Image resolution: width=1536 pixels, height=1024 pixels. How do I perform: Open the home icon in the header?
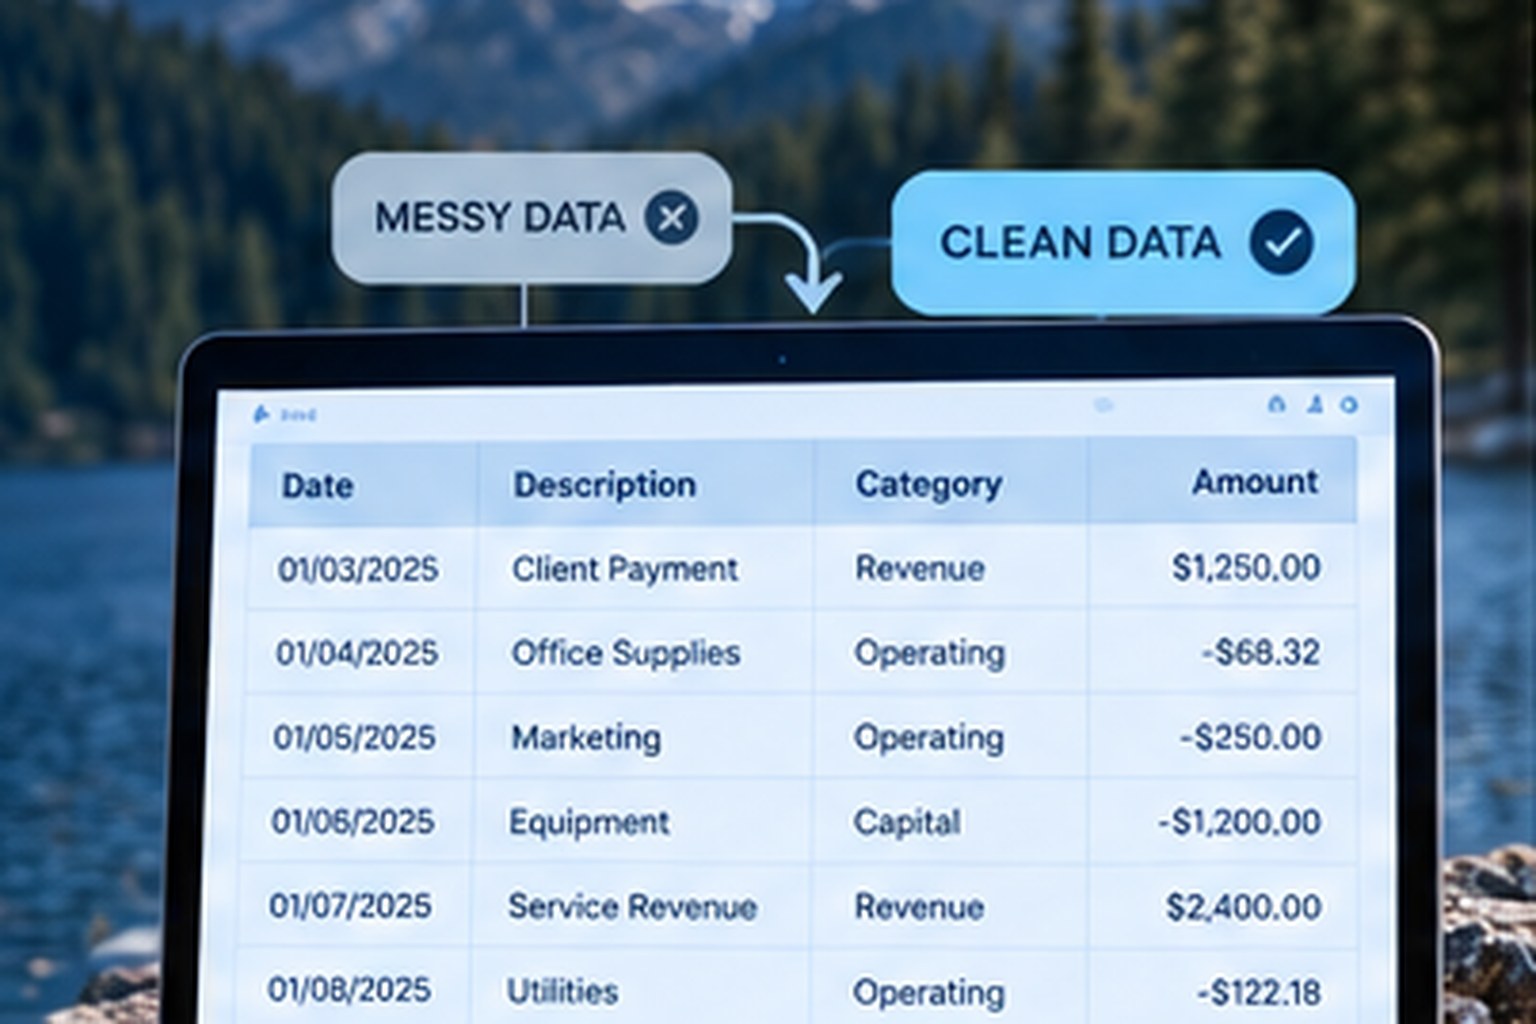pos(1276,405)
